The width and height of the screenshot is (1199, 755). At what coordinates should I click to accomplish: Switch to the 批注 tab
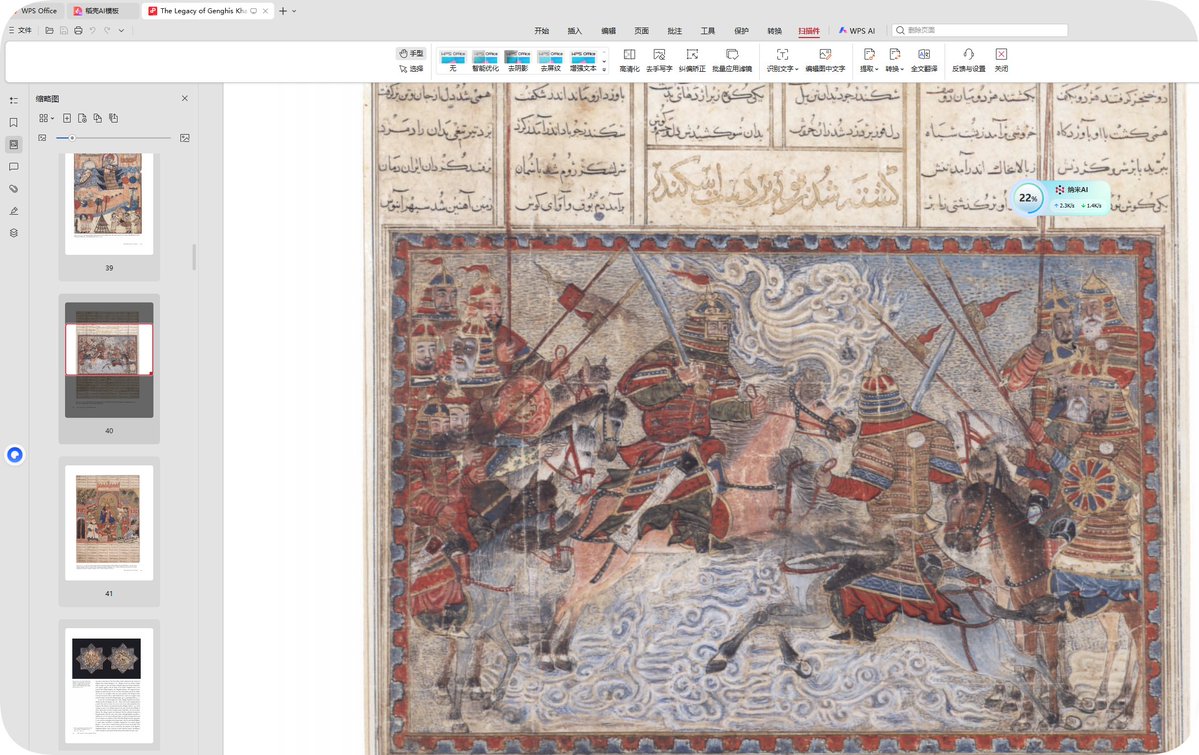[x=674, y=31]
